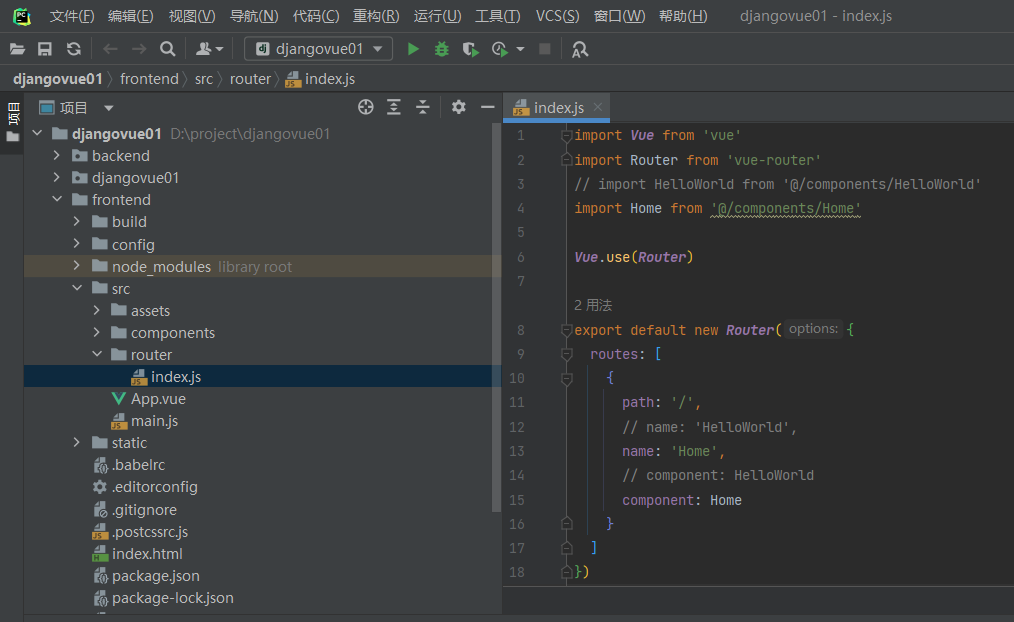Click the sync reload icon
Screen dimensions: 1014x622
click(73, 49)
